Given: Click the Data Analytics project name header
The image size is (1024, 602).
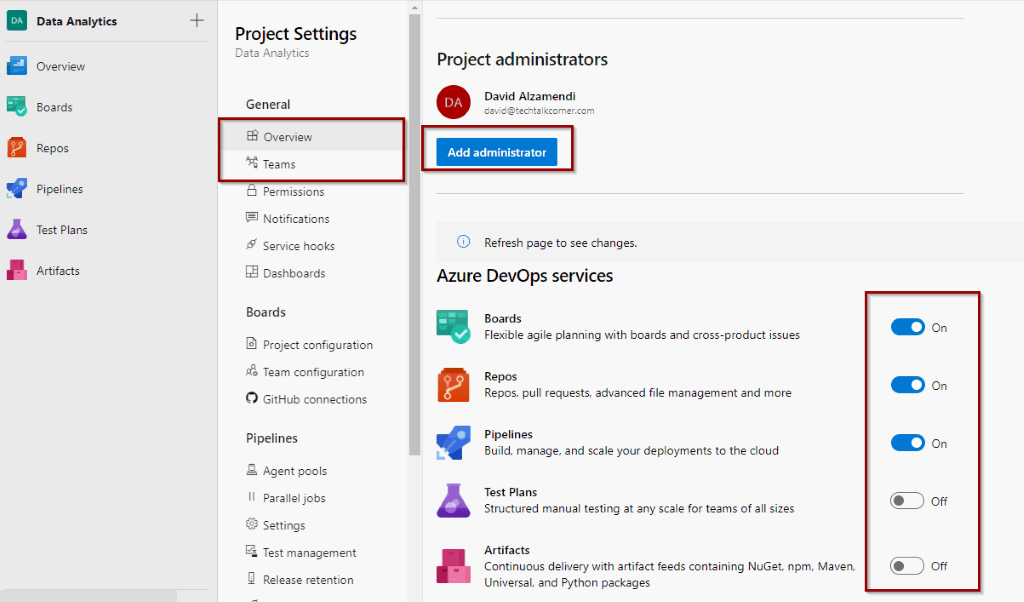Looking at the screenshot, I should [76, 21].
